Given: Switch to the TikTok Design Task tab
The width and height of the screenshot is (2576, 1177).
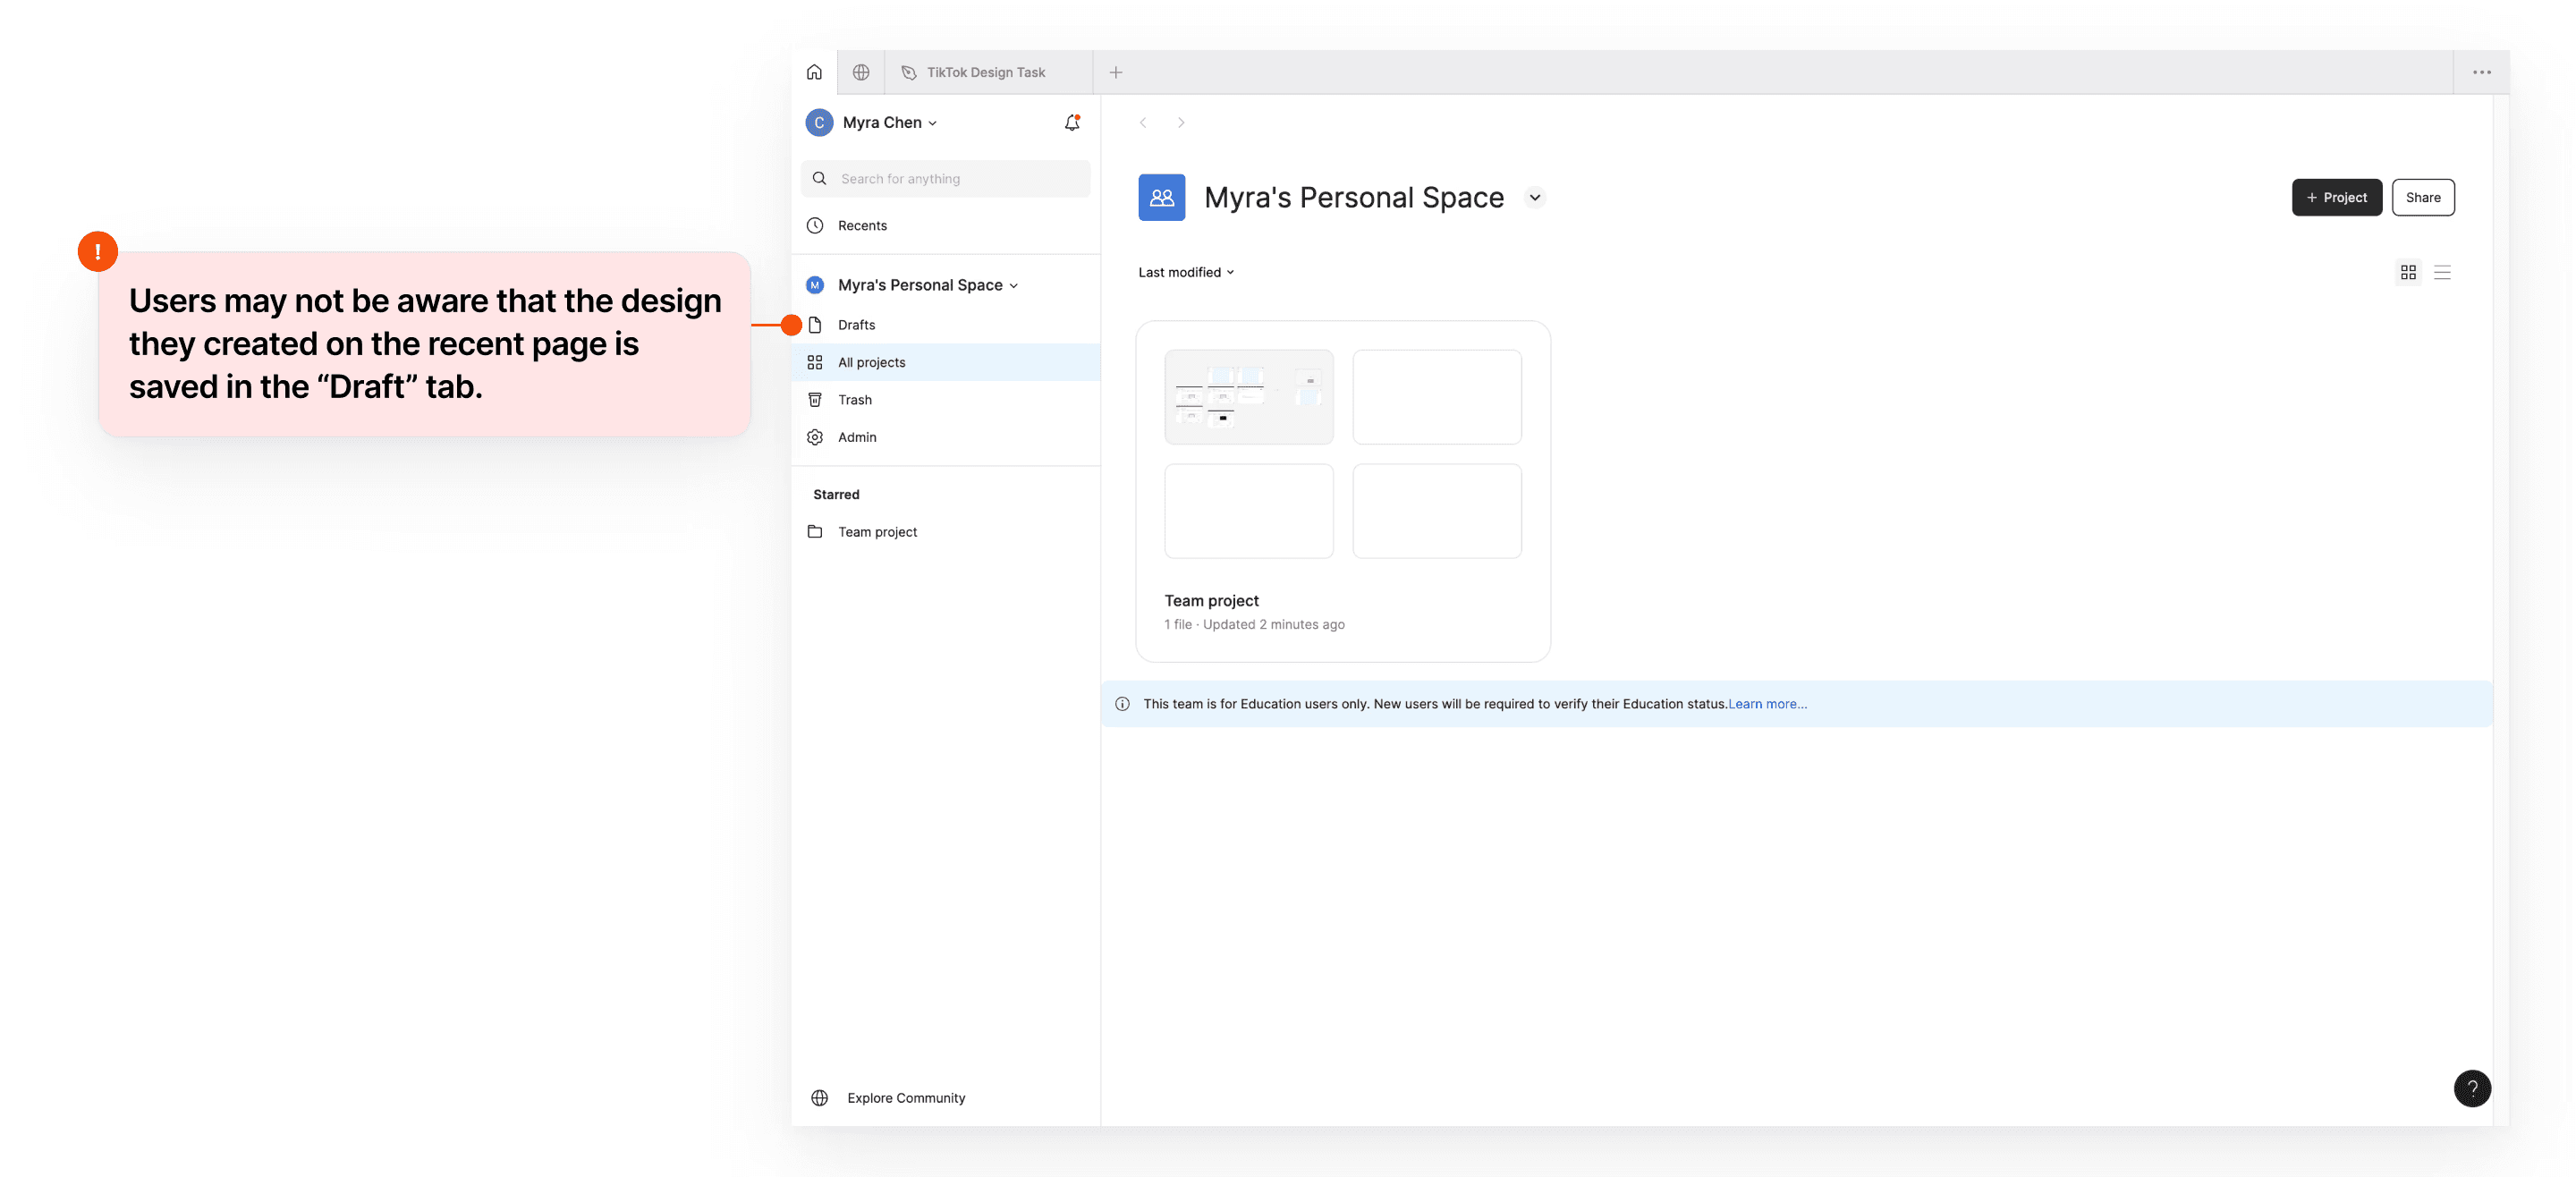Looking at the screenshot, I should tap(984, 72).
